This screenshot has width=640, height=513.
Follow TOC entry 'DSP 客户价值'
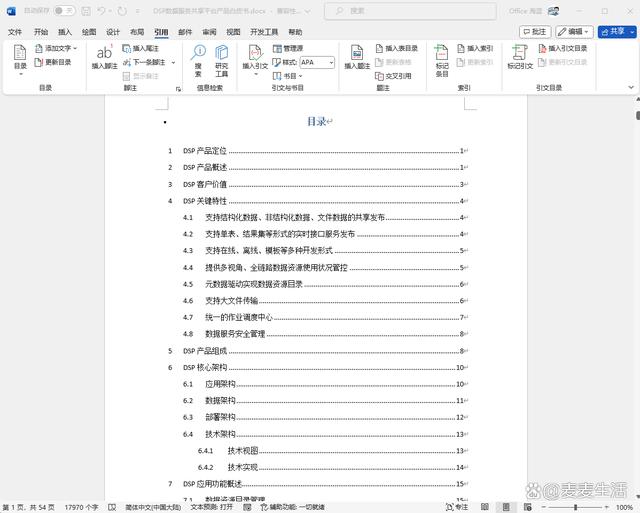(x=317, y=184)
